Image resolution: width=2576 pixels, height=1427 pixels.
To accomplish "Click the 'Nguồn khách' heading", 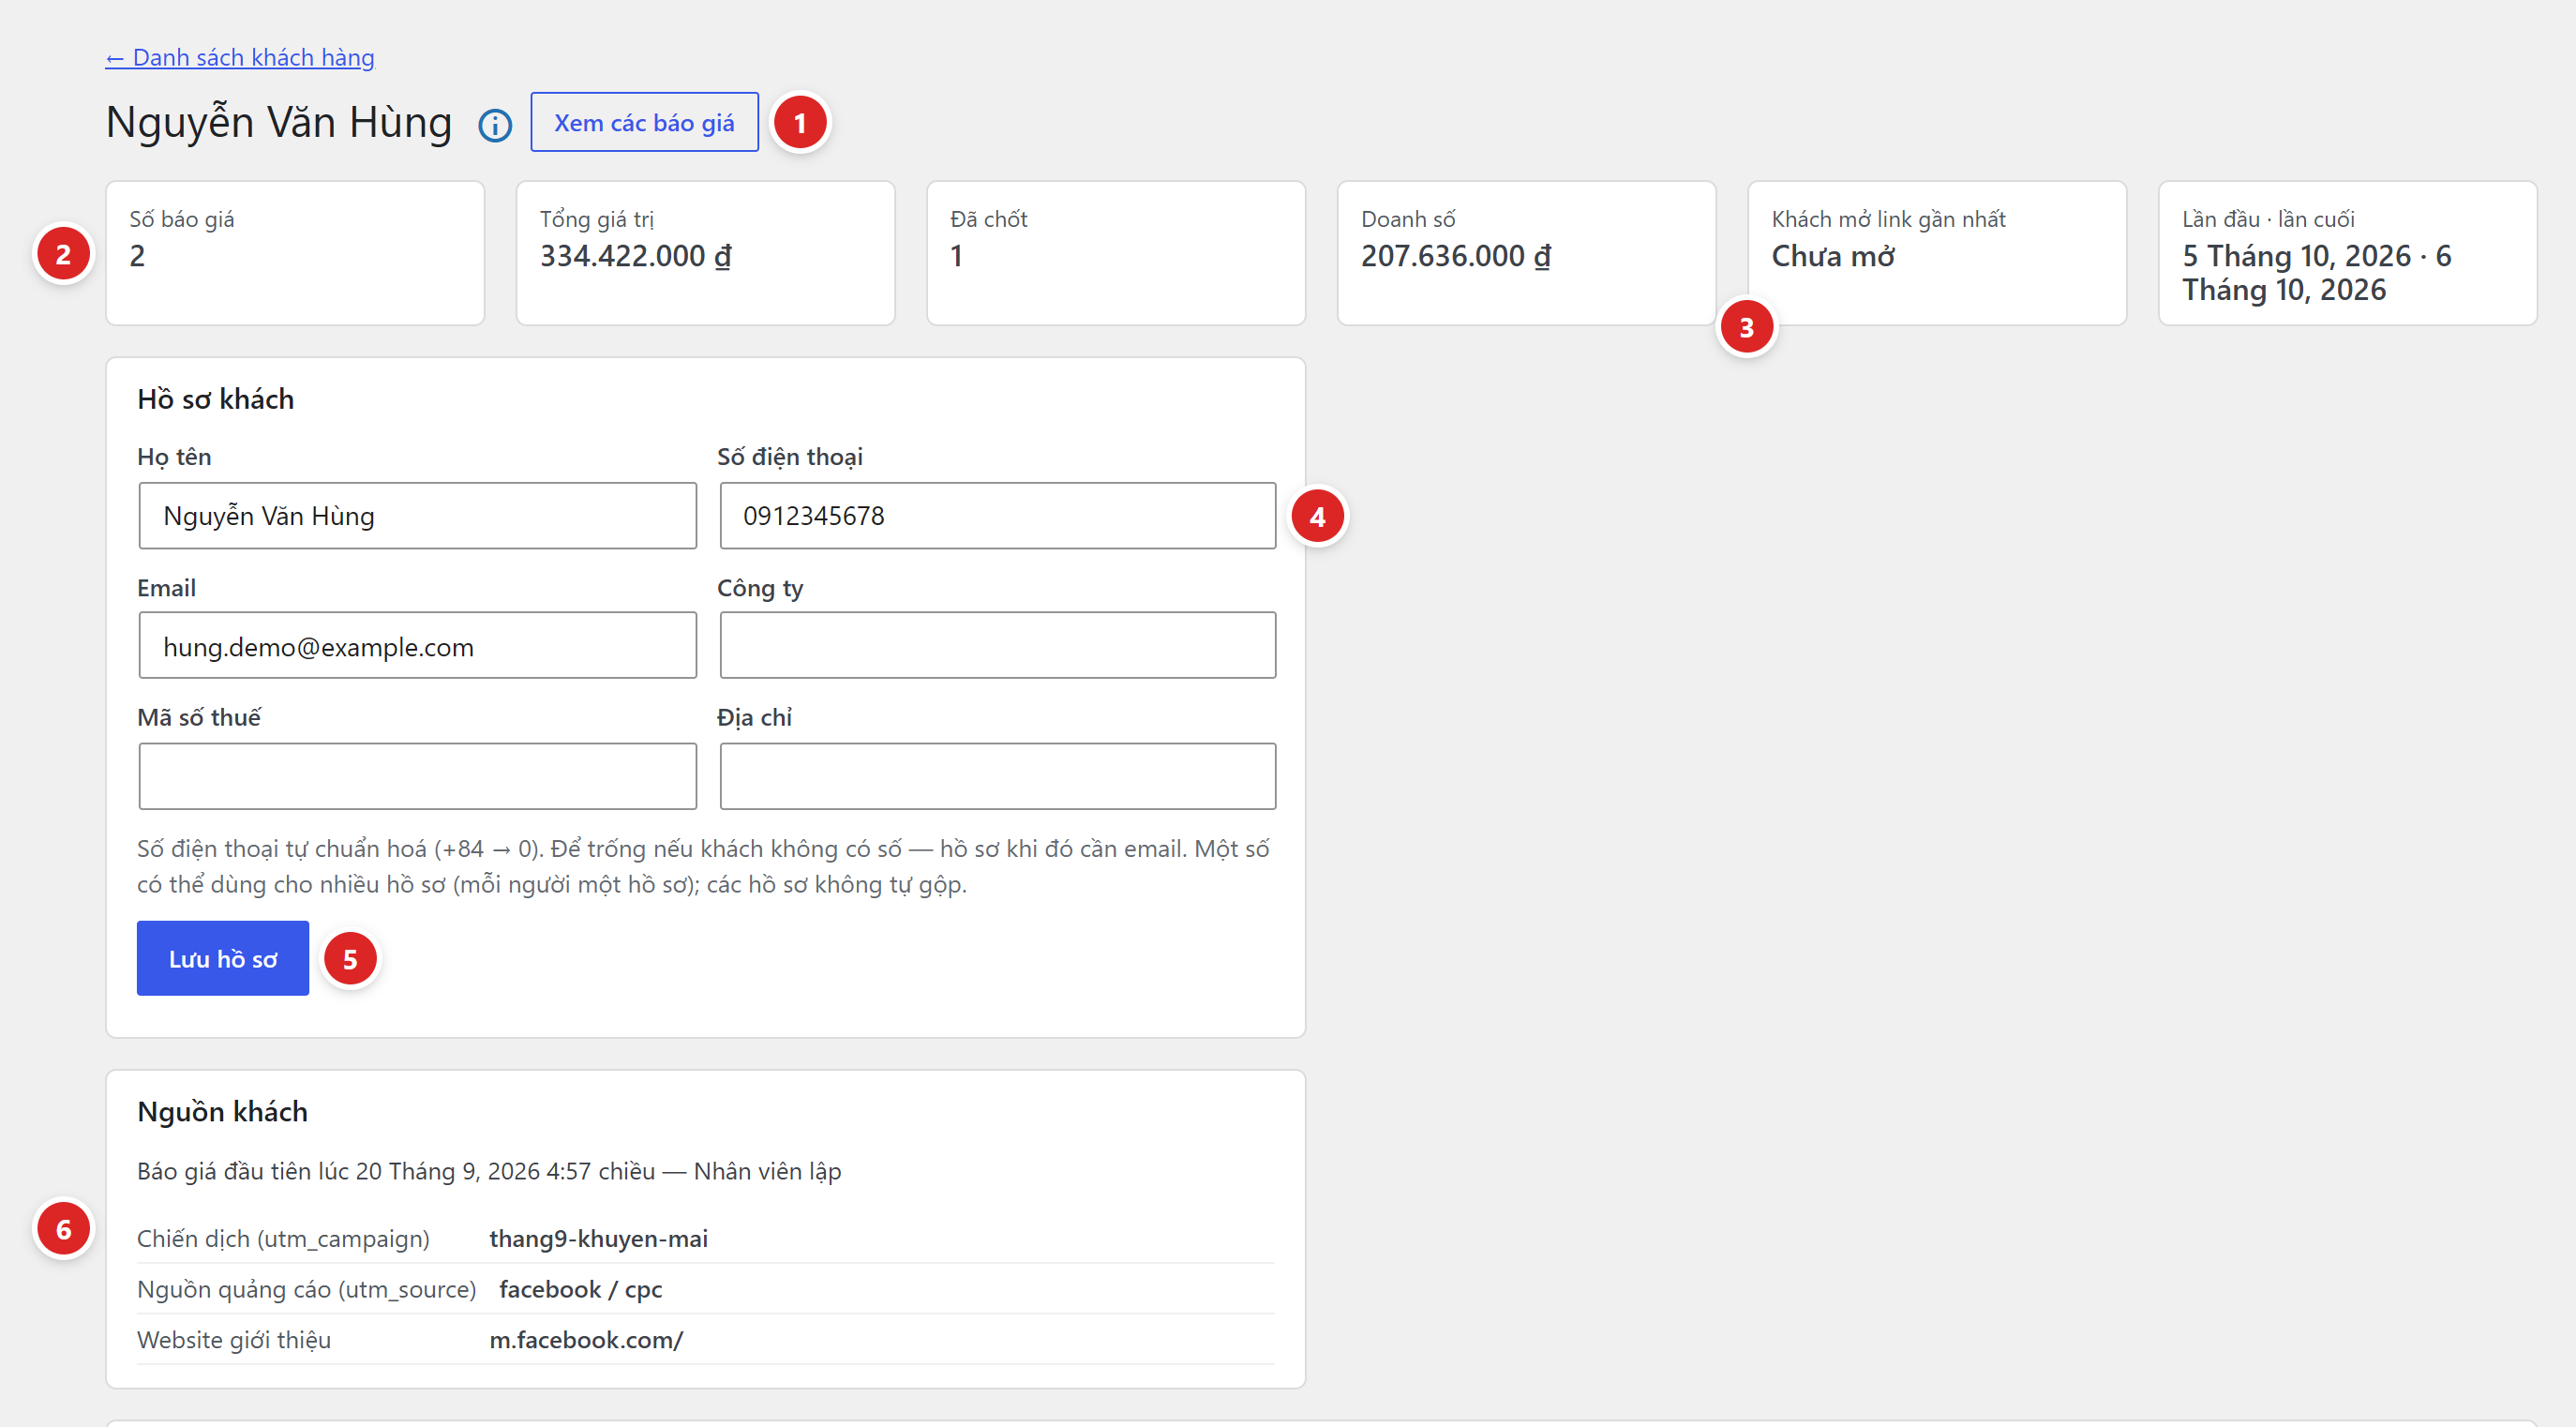I will (222, 1112).
